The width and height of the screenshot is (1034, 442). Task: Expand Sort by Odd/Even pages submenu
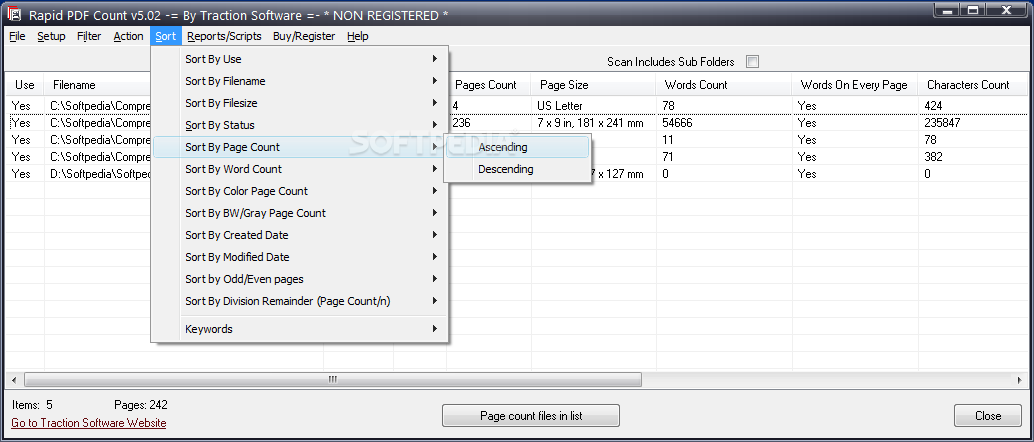[300, 279]
